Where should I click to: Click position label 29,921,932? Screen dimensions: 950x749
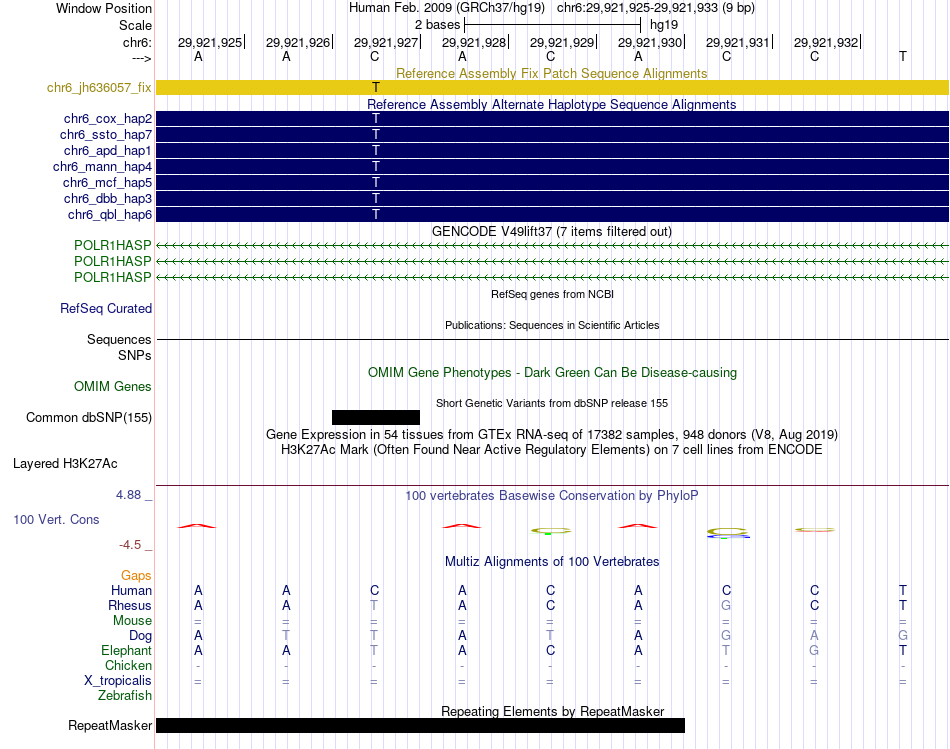click(826, 42)
